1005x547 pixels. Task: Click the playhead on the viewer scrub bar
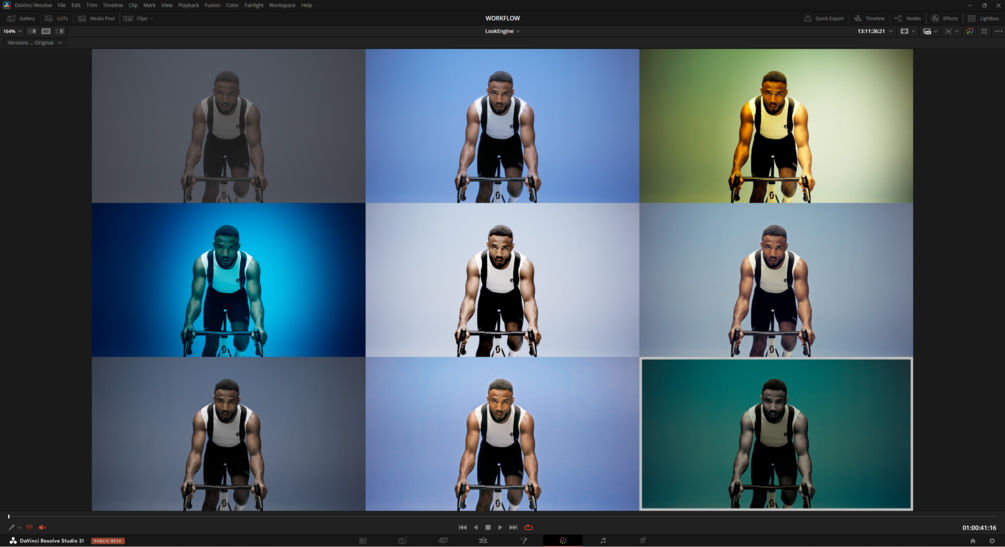(x=9, y=516)
